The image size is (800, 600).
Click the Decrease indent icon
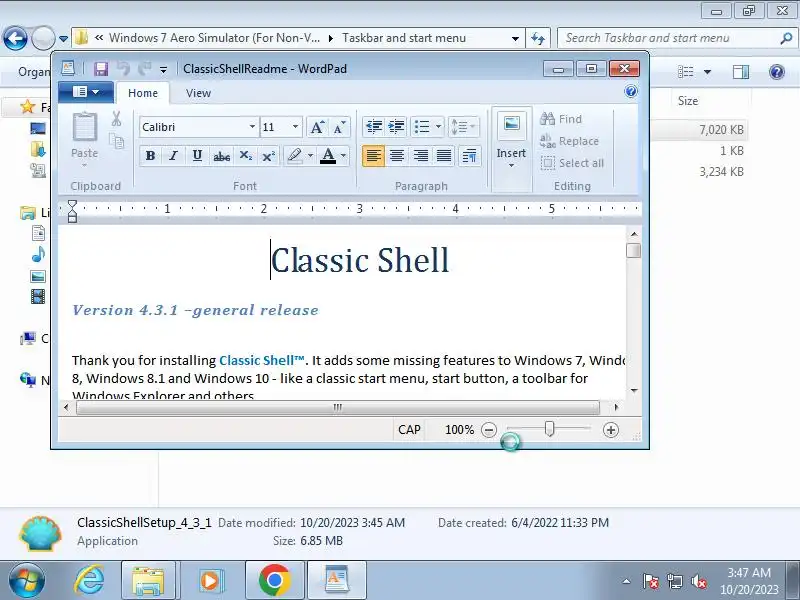pyautogui.click(x=374, y=127)
